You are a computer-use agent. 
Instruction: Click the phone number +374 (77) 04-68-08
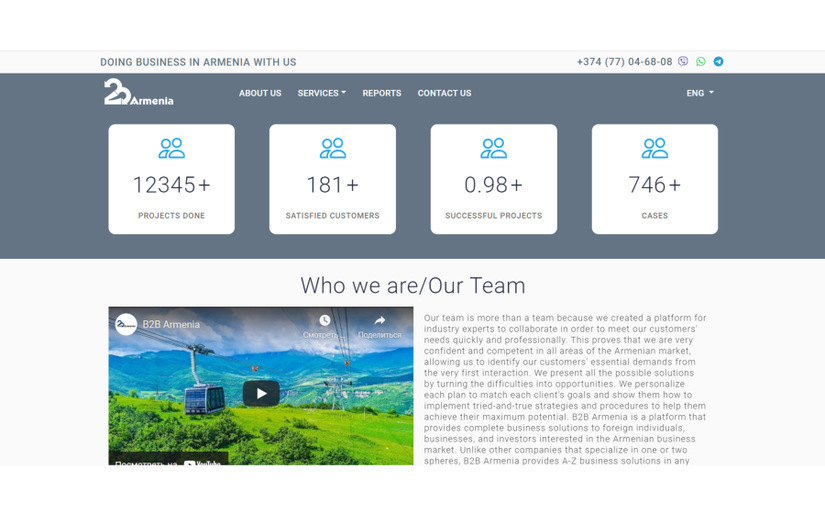click(x=625, y=62)
